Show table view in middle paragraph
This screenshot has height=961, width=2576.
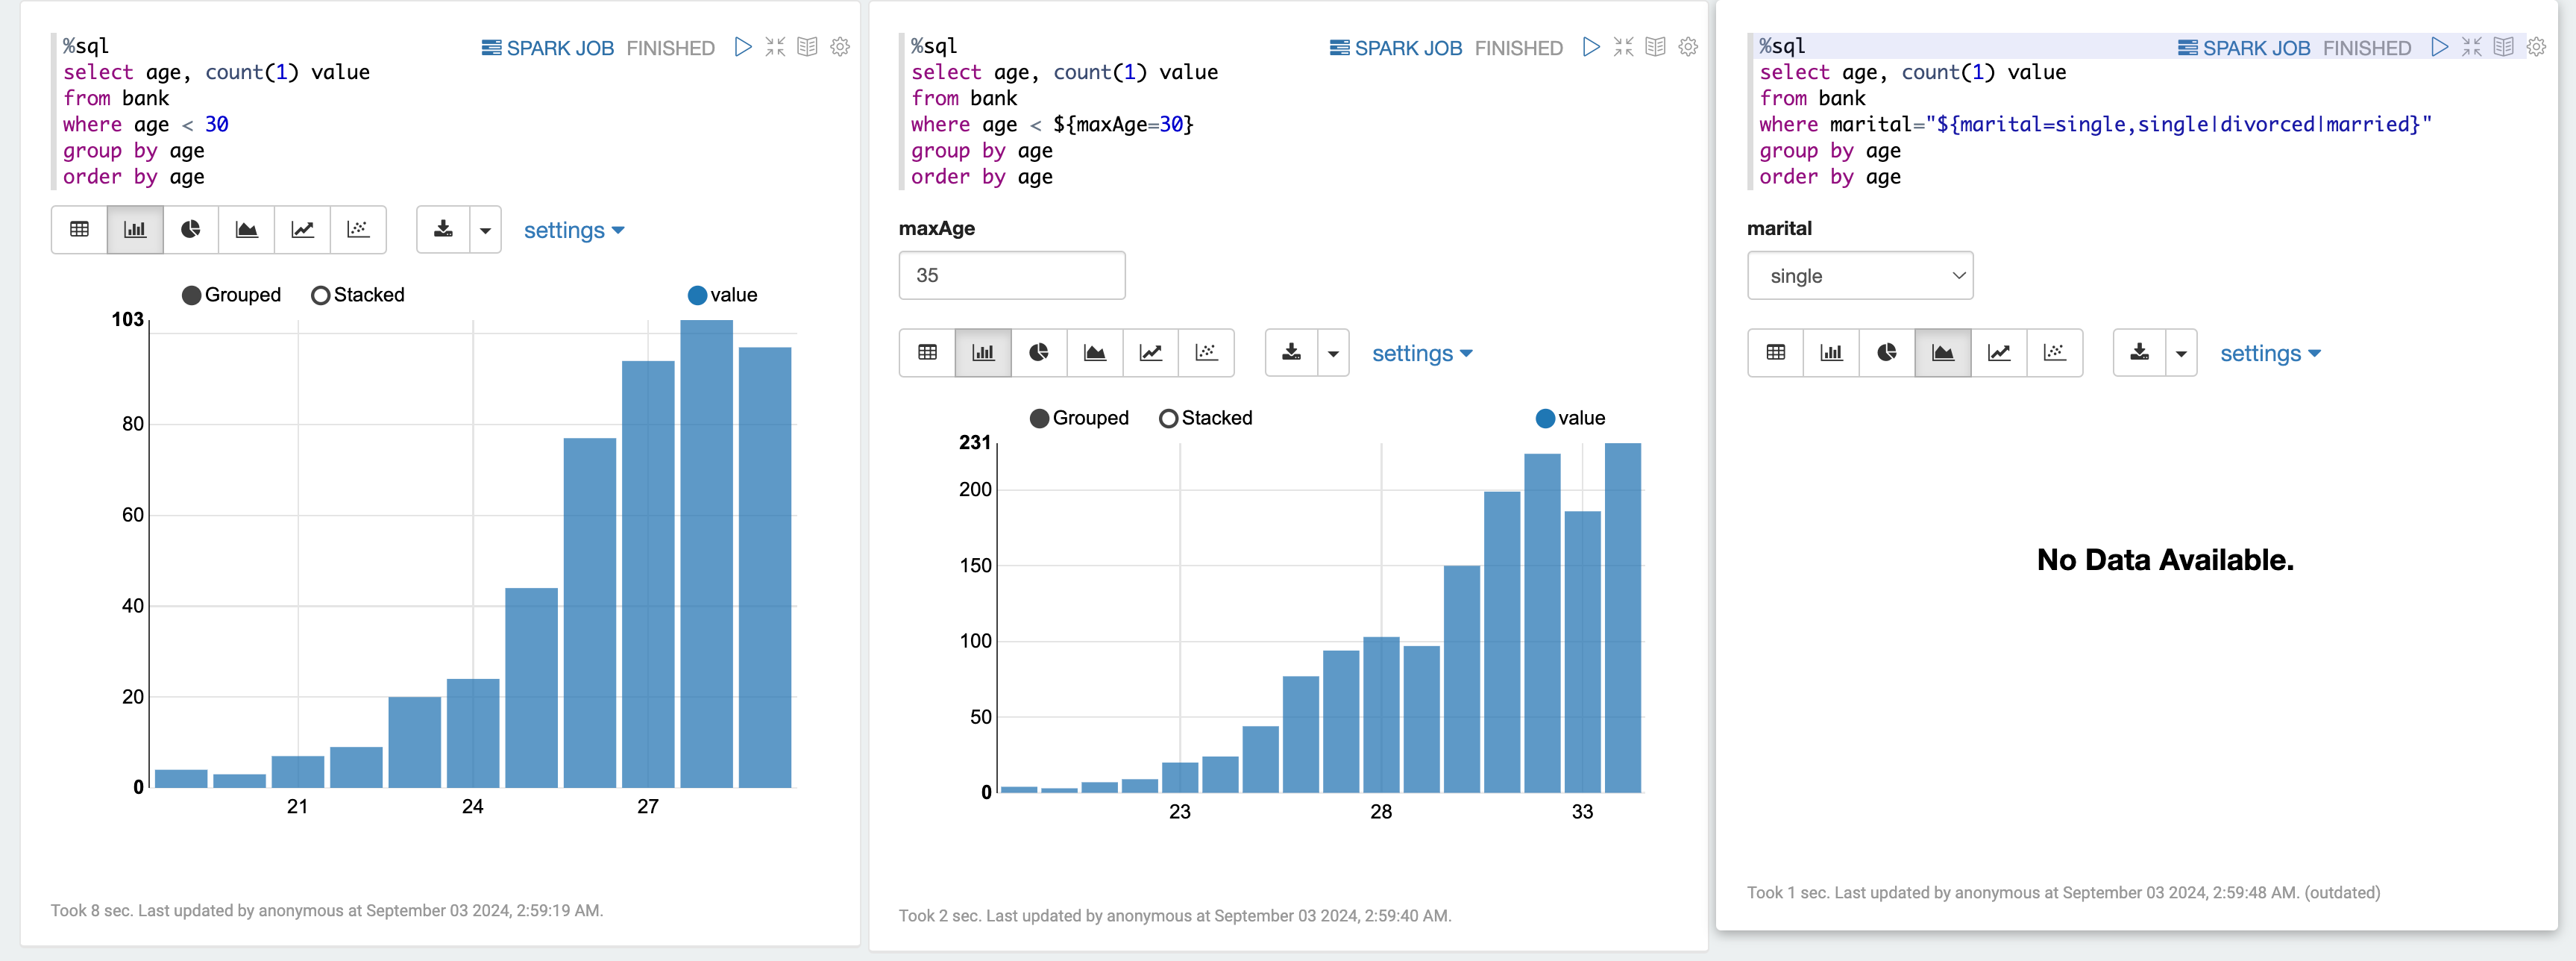(927, 353)
